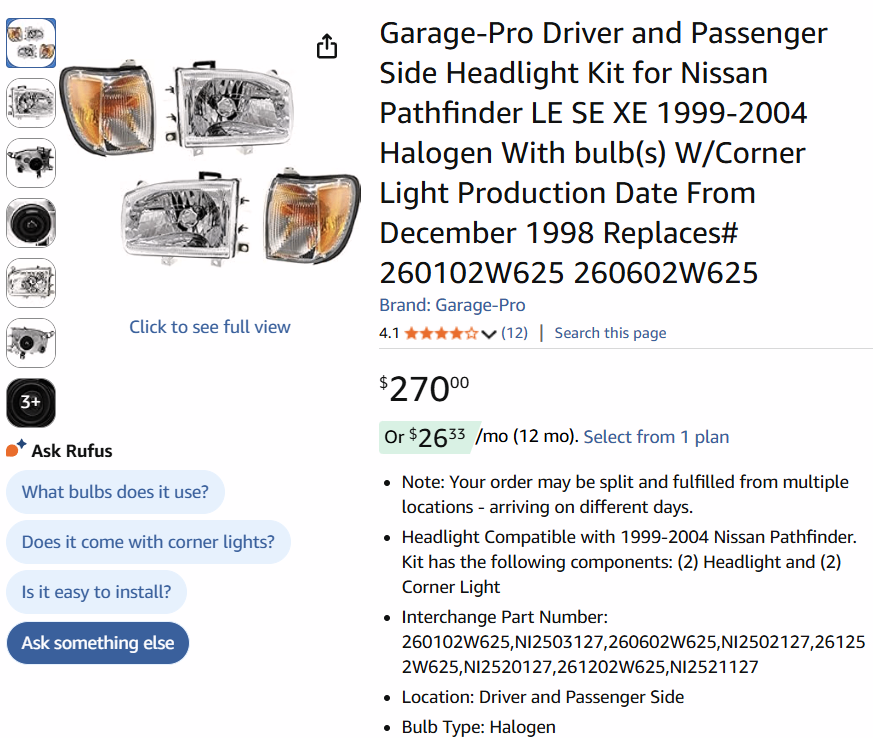View the second corner light thumbnail
Viewport: 873px width, 738px height.
(31, 103)
